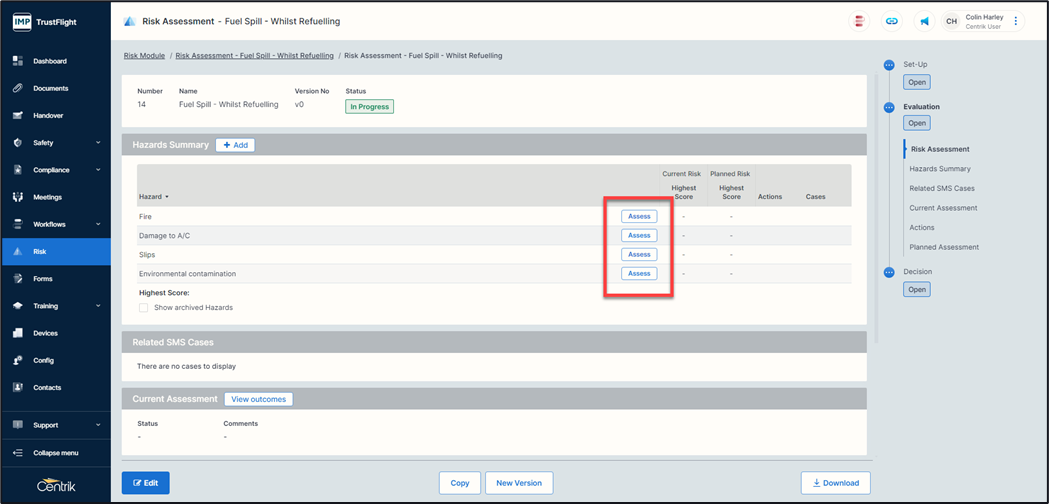Open the Forms menu item
Screen dimensions: 1049x504
(43, 279)
